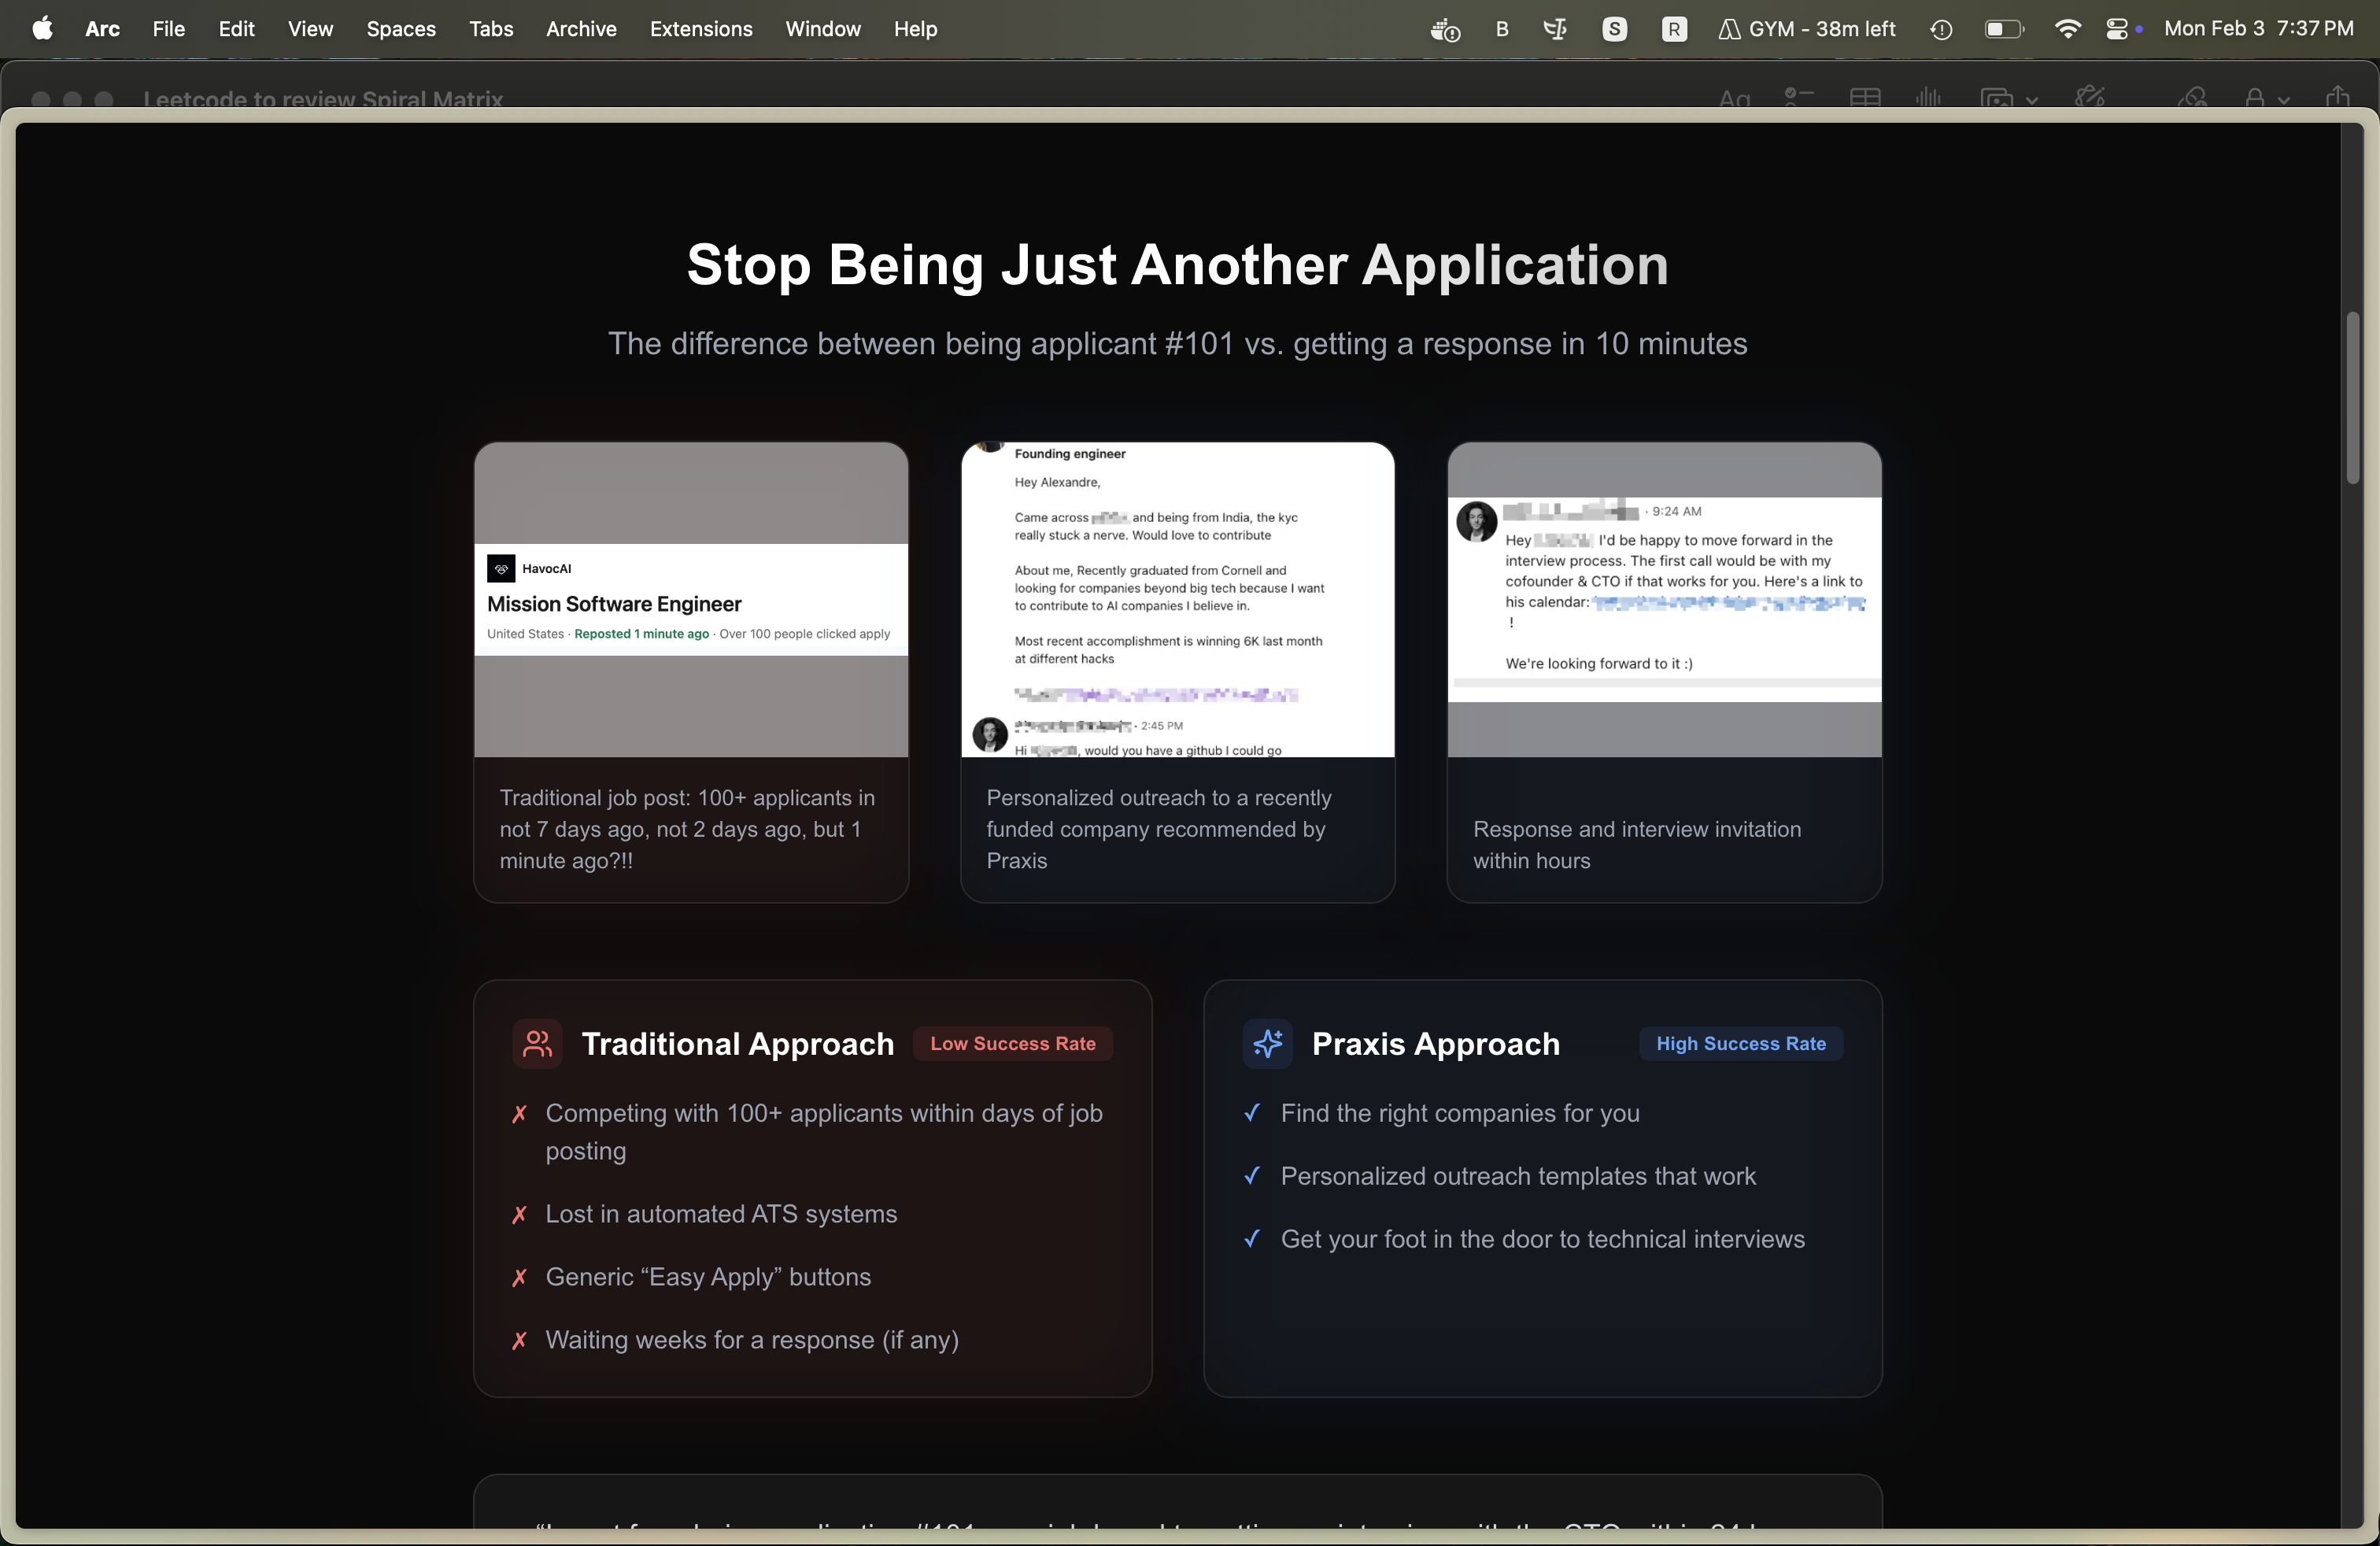
Task: Click the blurred calendar link in reply
Action: (x=1728, y=602)
